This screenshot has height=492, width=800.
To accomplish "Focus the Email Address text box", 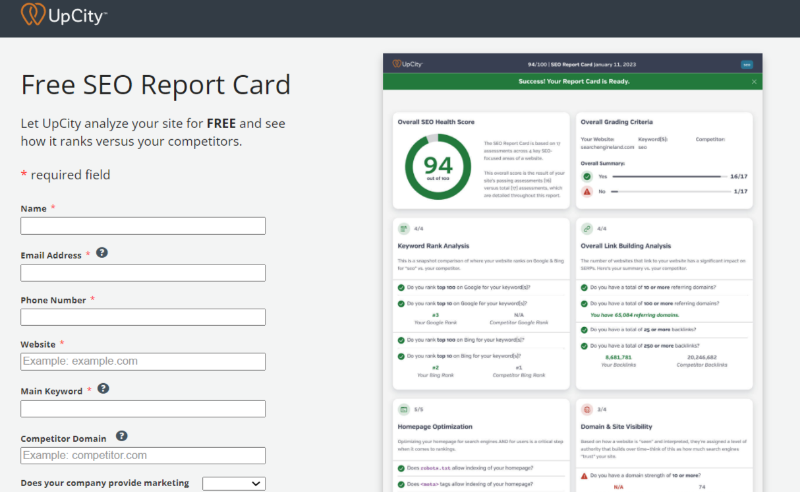I will pyautogui.click(x=143, y=273).
